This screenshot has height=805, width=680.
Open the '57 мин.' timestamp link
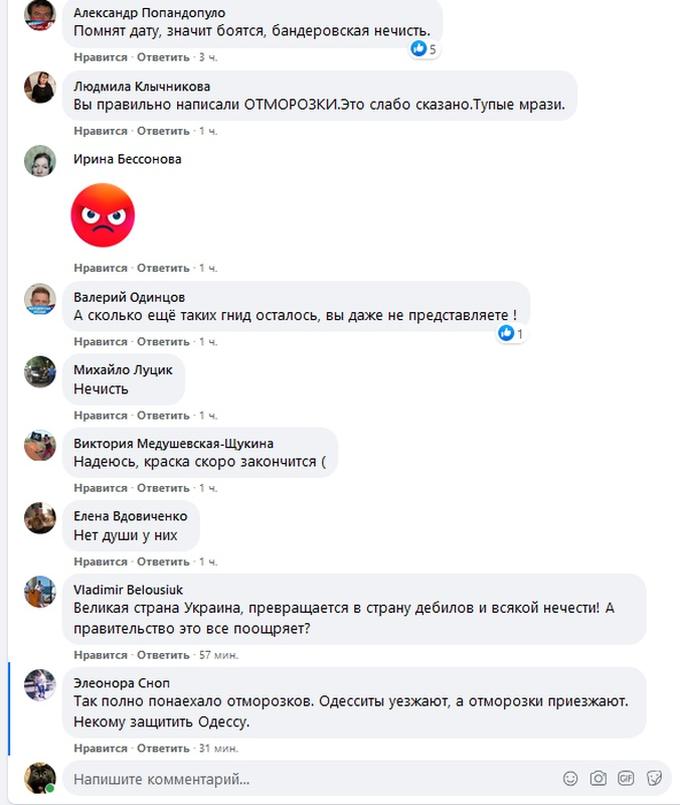219,655
